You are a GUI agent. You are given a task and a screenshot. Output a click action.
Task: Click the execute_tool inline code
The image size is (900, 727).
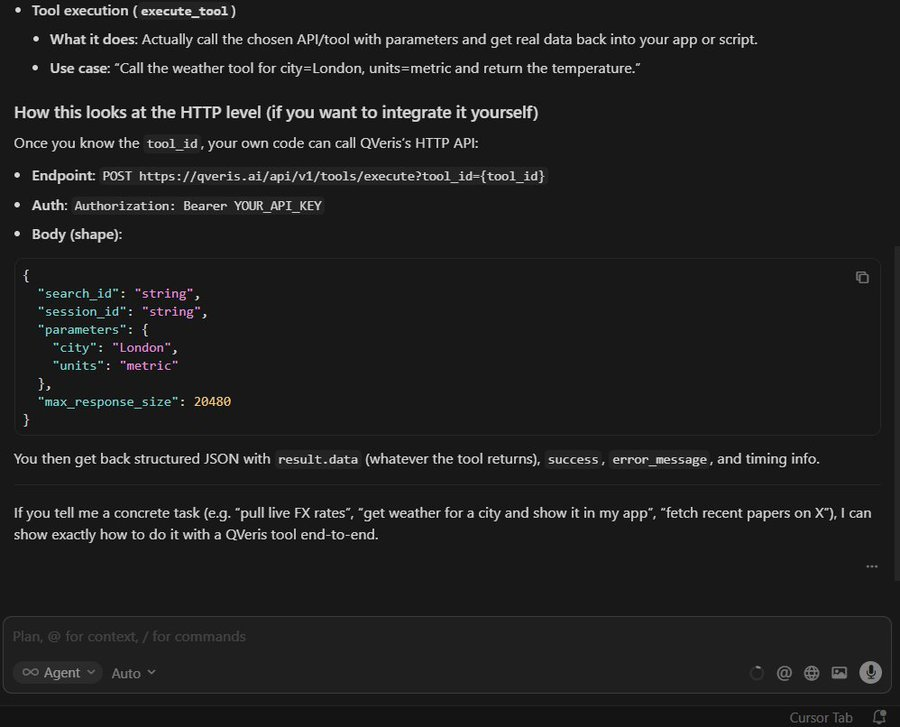[x=184, y=11]
